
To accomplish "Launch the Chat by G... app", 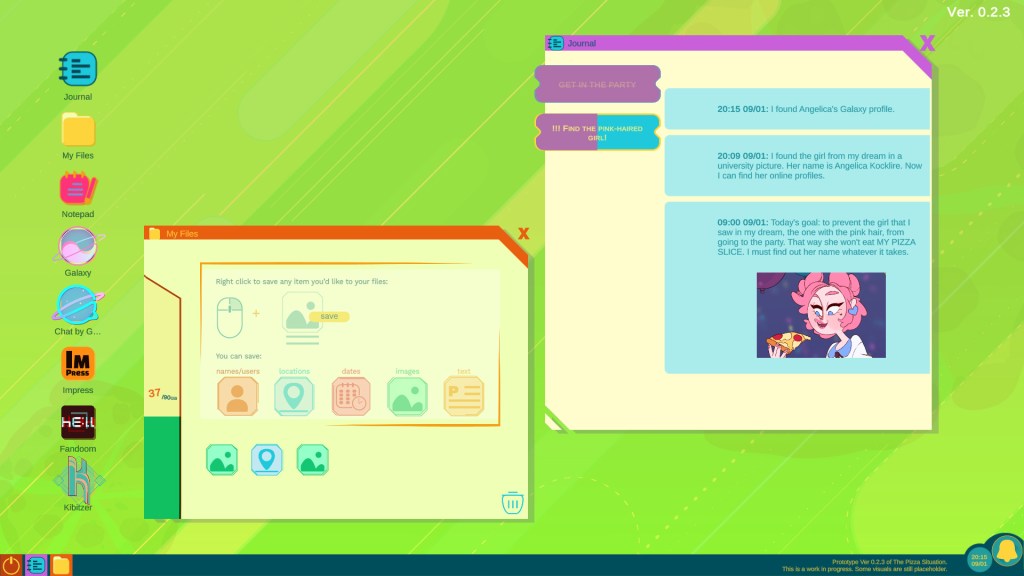I will coord(78,305).
